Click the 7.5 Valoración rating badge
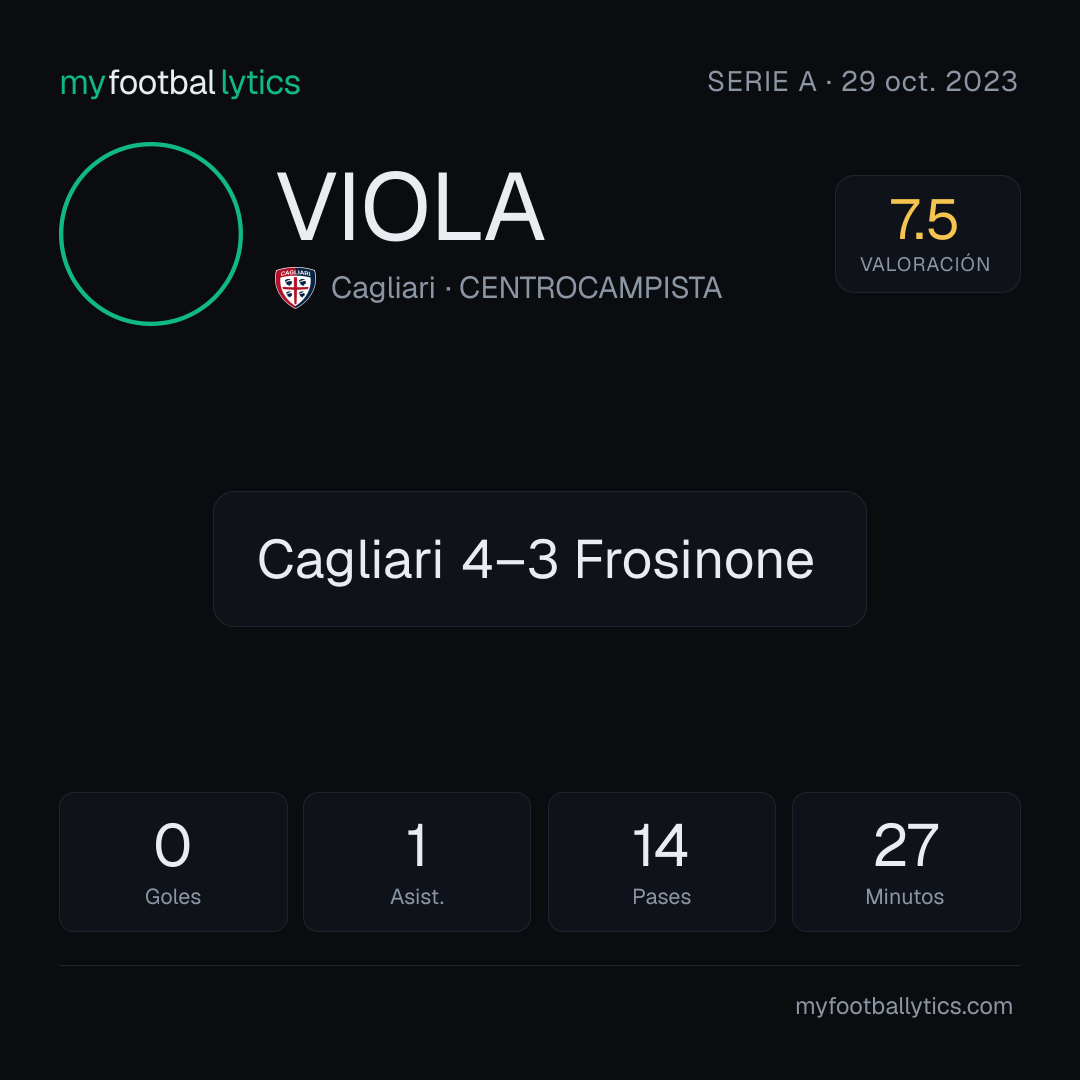Viewport: 1080px width, 1080px height. 927,234
